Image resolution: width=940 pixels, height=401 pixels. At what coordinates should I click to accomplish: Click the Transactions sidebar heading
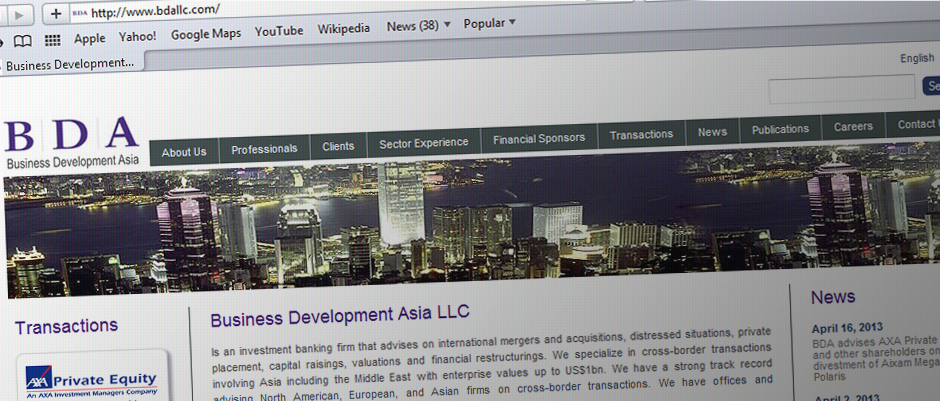pos(67,327)
